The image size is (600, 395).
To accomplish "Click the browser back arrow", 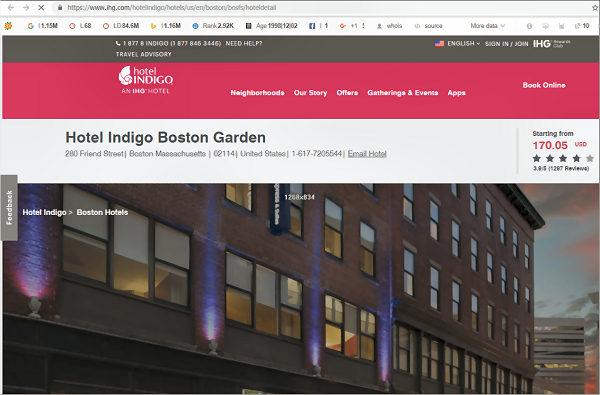I will (11, 7).
